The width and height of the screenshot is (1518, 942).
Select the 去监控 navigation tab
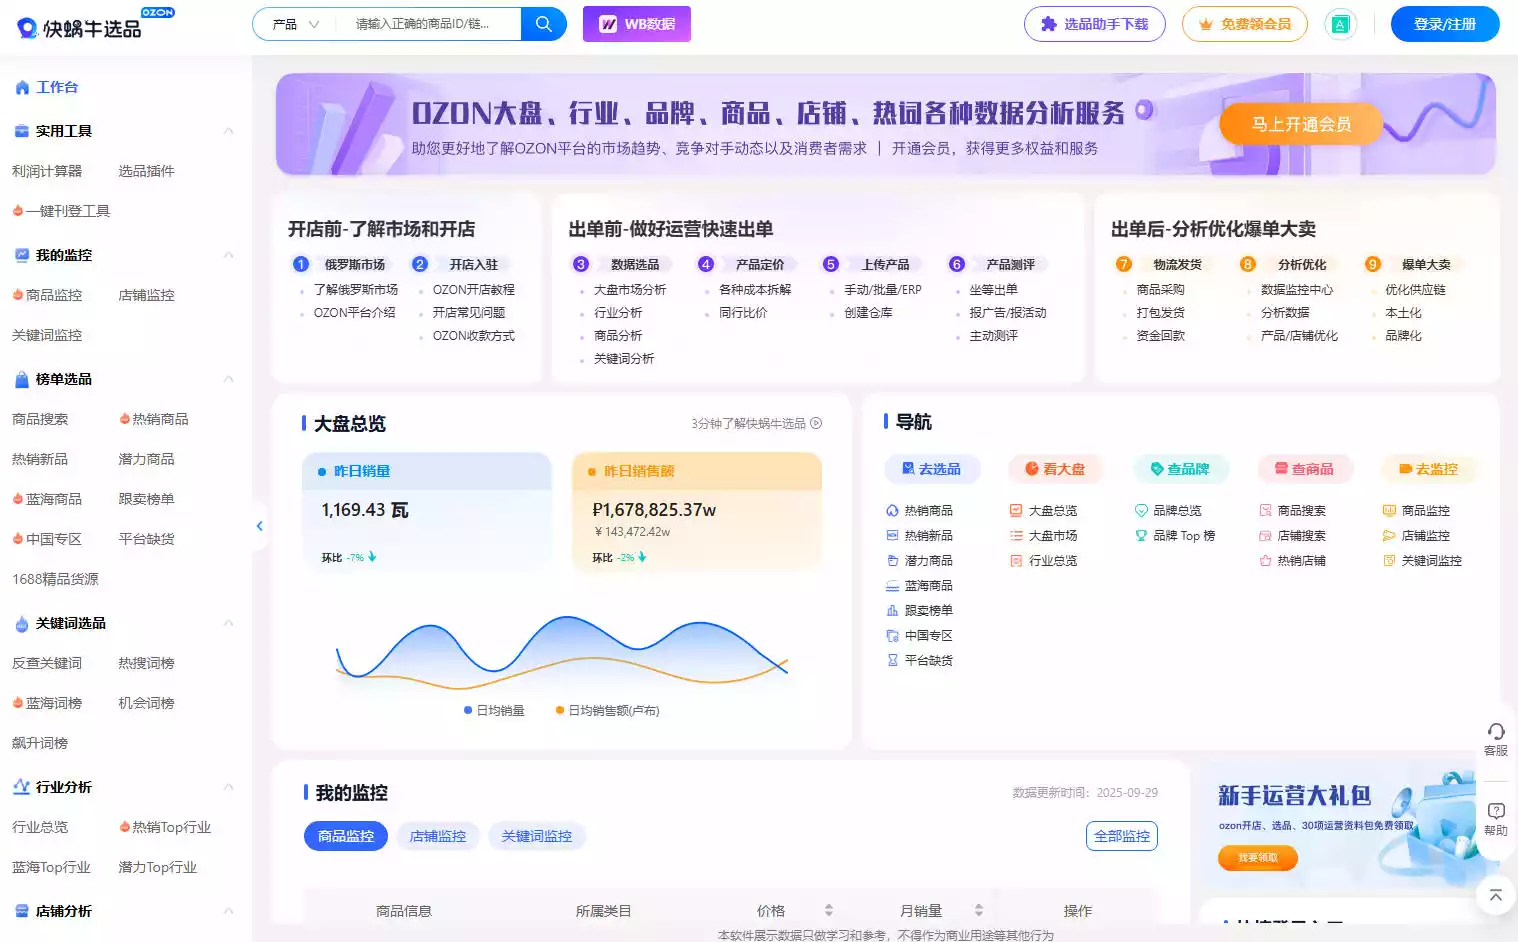pyautogui.click(x=1428, y=469)
